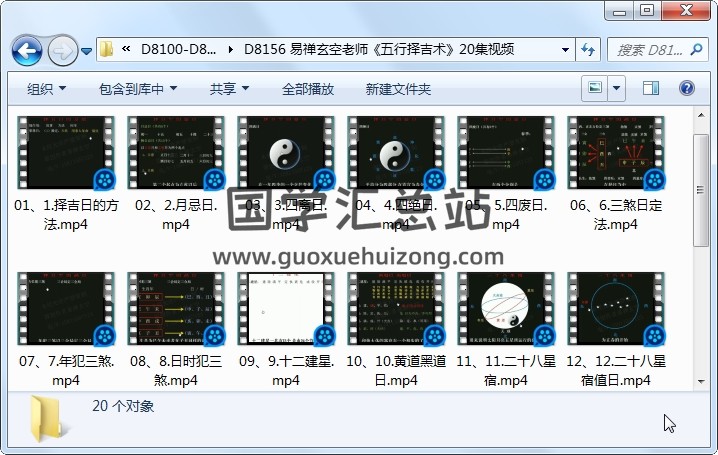
Task: Click scrollbar up arrow
Action: click(x=701, y=115)
